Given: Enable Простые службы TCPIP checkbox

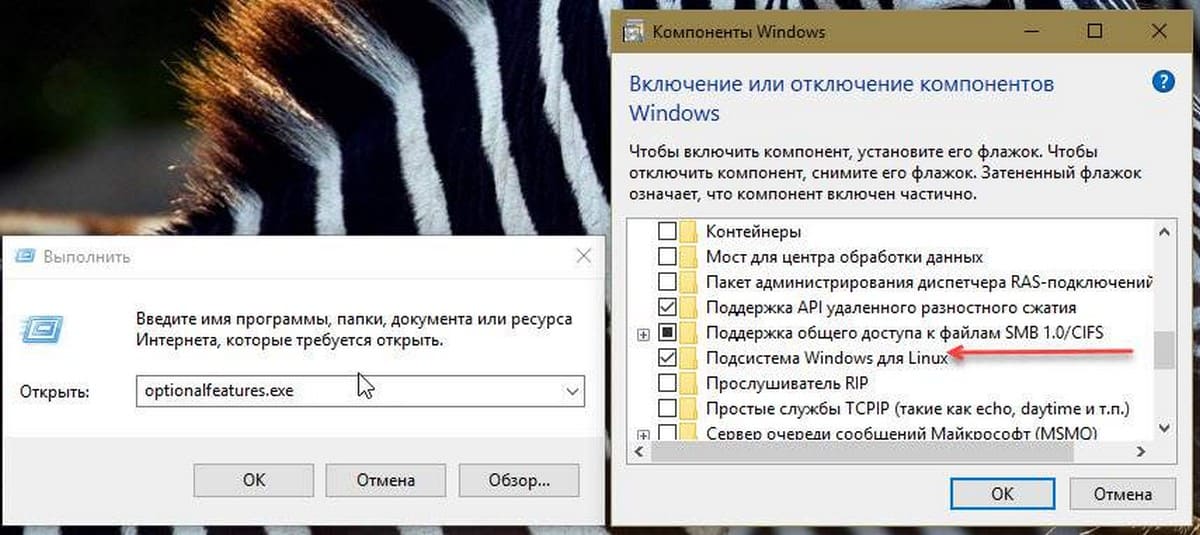Looking at the screenshot, I should pyautogui.click(x=667, y=408).
